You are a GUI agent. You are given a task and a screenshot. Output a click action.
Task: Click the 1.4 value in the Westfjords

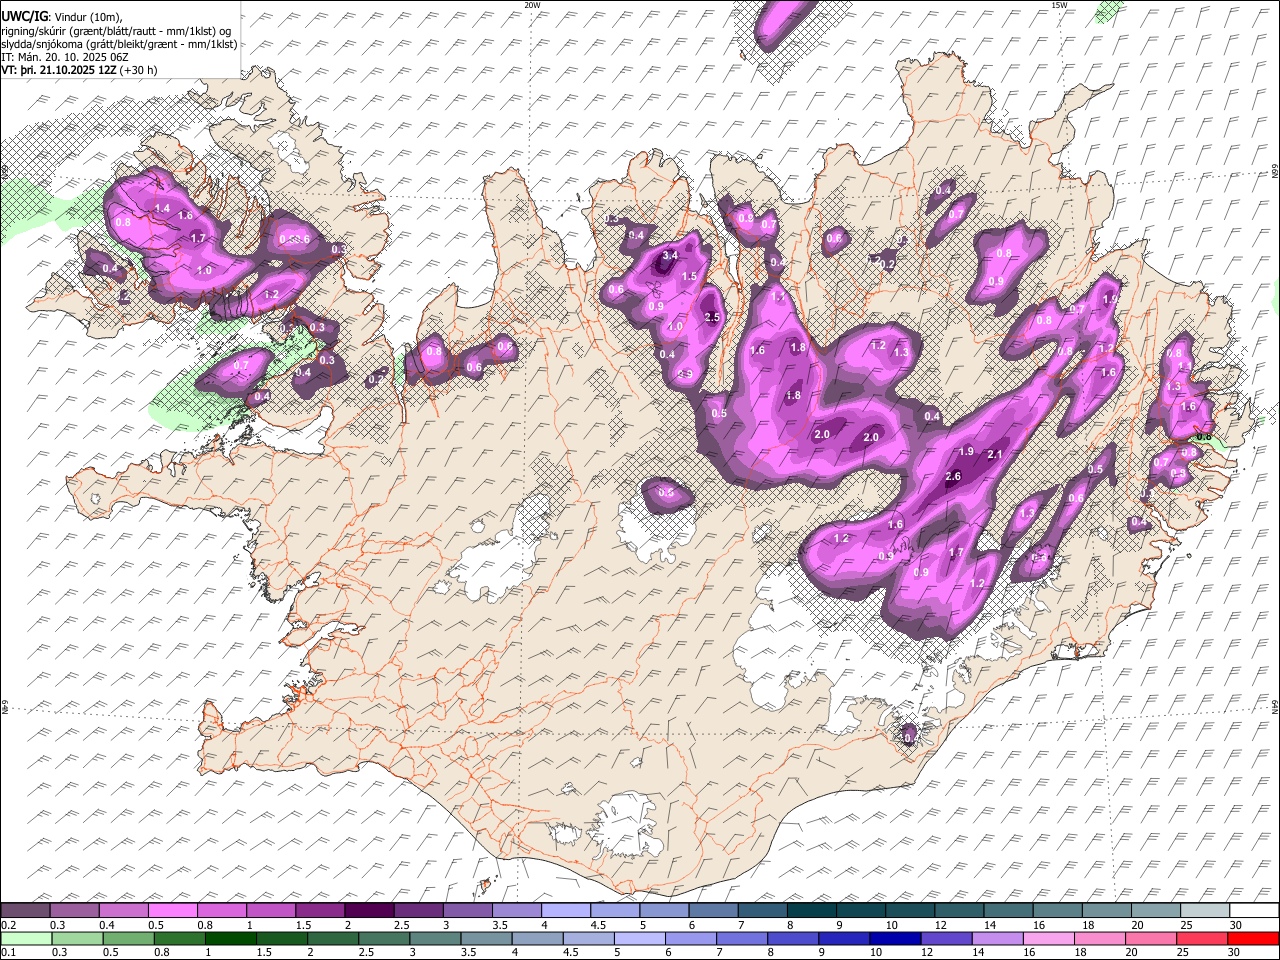163,207
